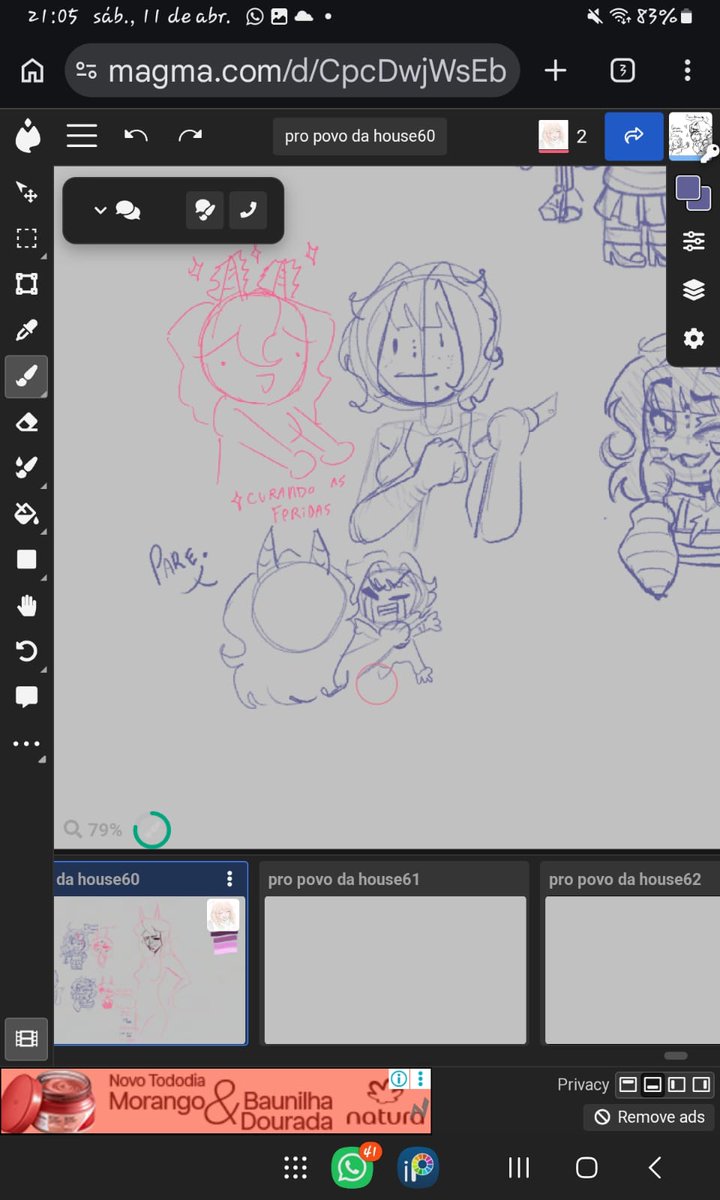Select the 'pro povo da house62' artboard

[630, 954]
